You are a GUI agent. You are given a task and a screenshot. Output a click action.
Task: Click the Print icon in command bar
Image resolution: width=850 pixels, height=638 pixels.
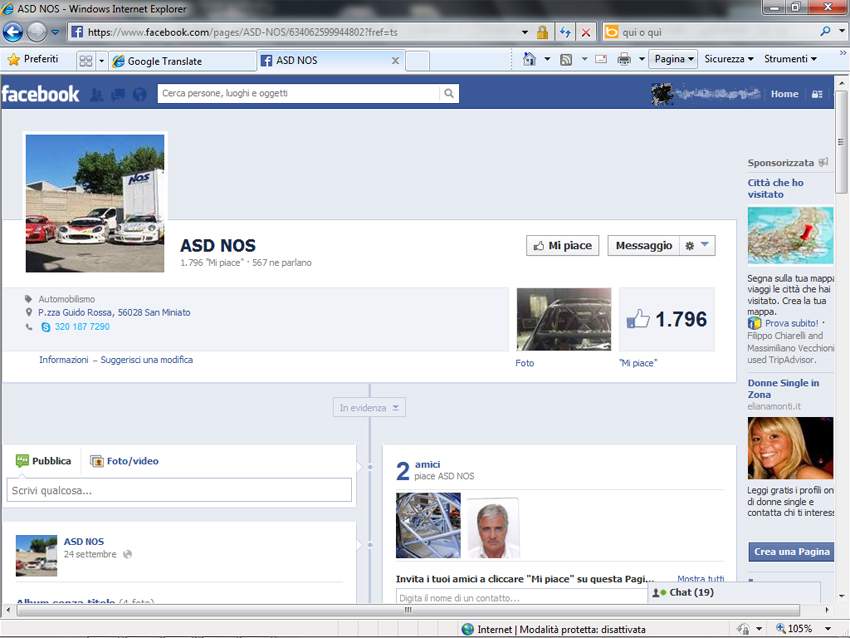coord(624,59)
